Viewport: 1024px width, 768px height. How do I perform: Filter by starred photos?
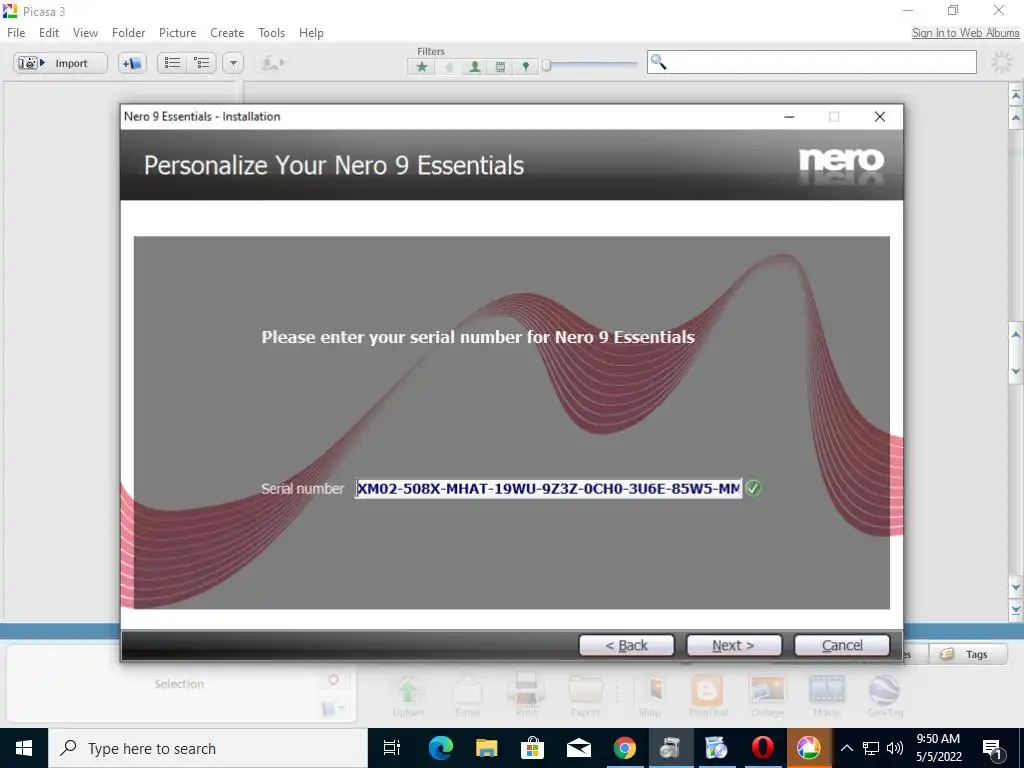click(422, 67)
